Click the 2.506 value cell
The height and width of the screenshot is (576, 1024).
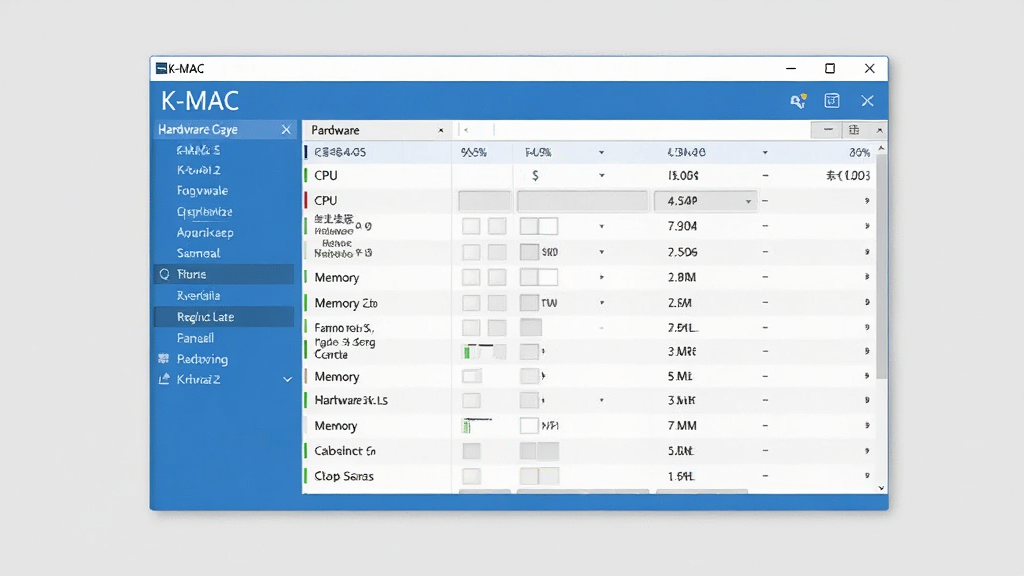682,252
